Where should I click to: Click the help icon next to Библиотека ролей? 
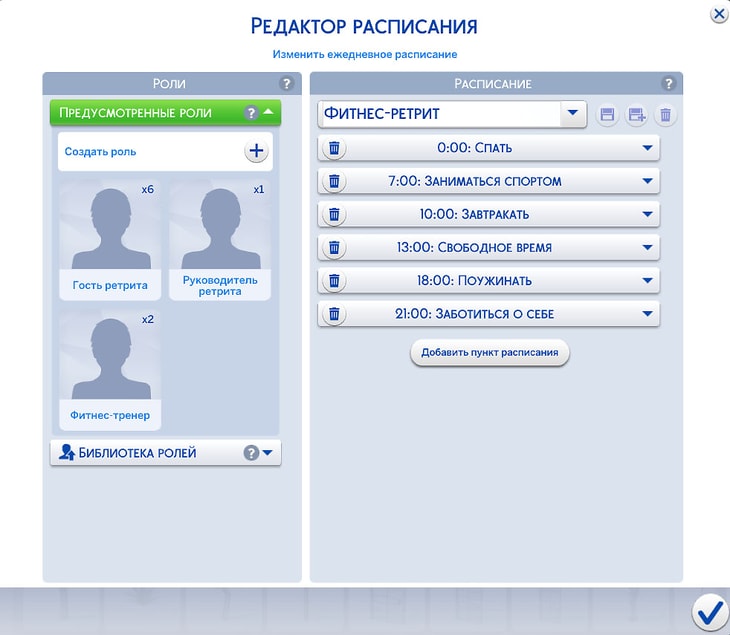(251, 453)
